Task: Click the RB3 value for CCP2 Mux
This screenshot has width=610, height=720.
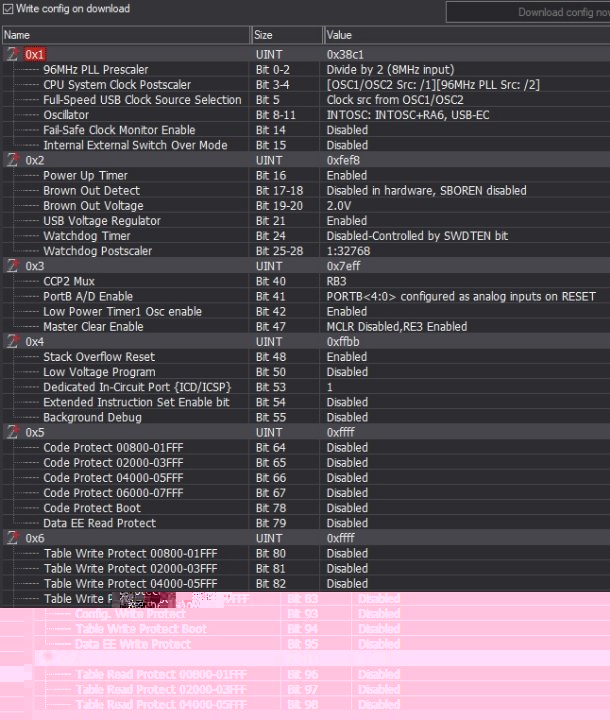Action: (336, 281)
